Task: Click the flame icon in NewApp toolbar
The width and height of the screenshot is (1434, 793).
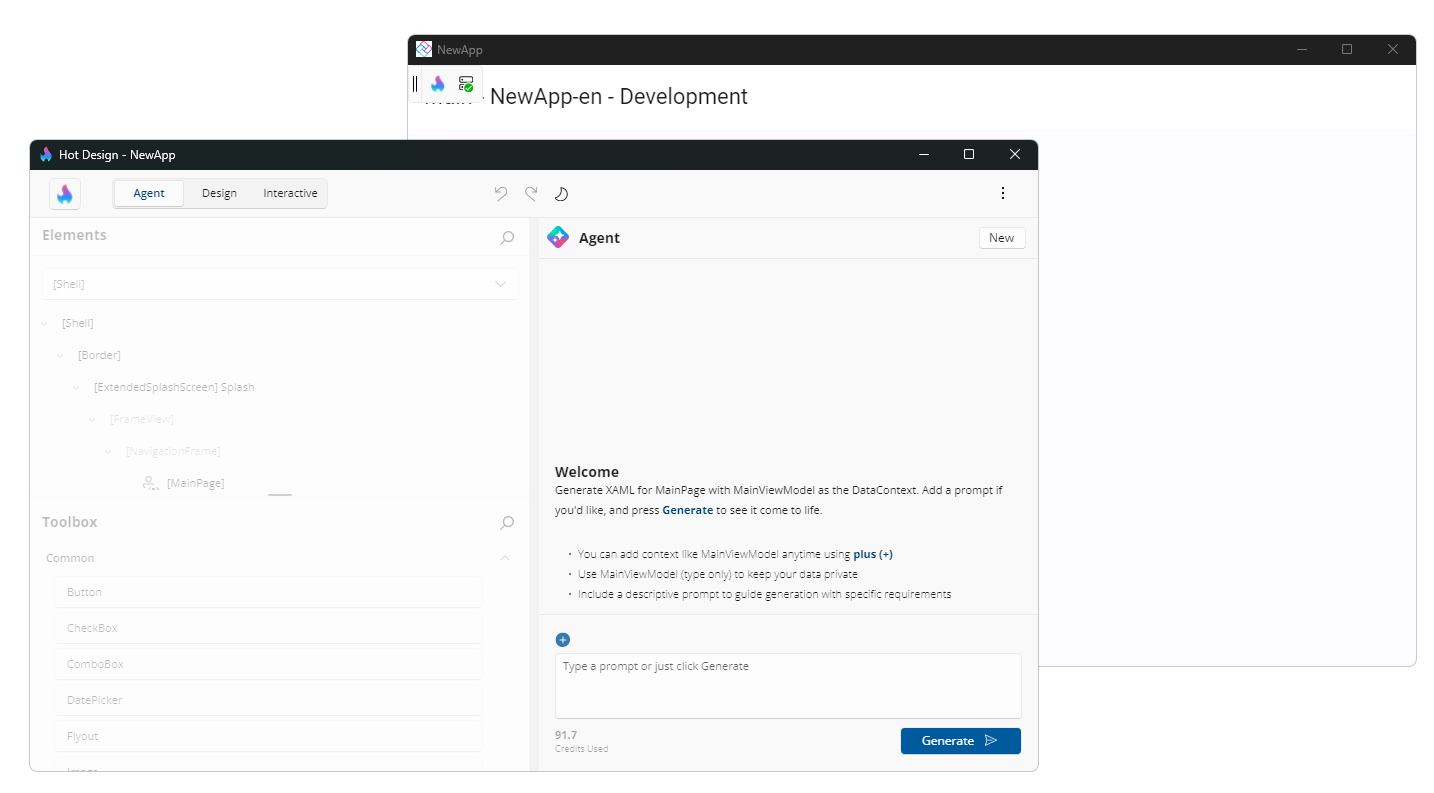Action: [438, 84]
